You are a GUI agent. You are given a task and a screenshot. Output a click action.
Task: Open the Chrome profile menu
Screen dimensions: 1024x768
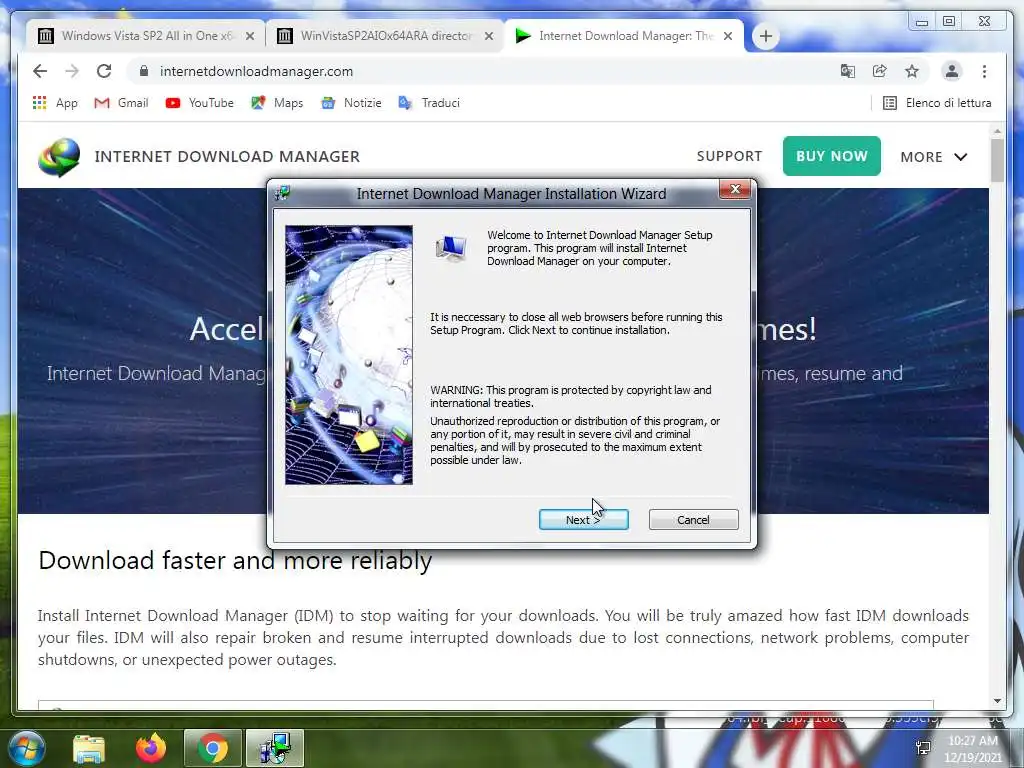tap(952, 71)
